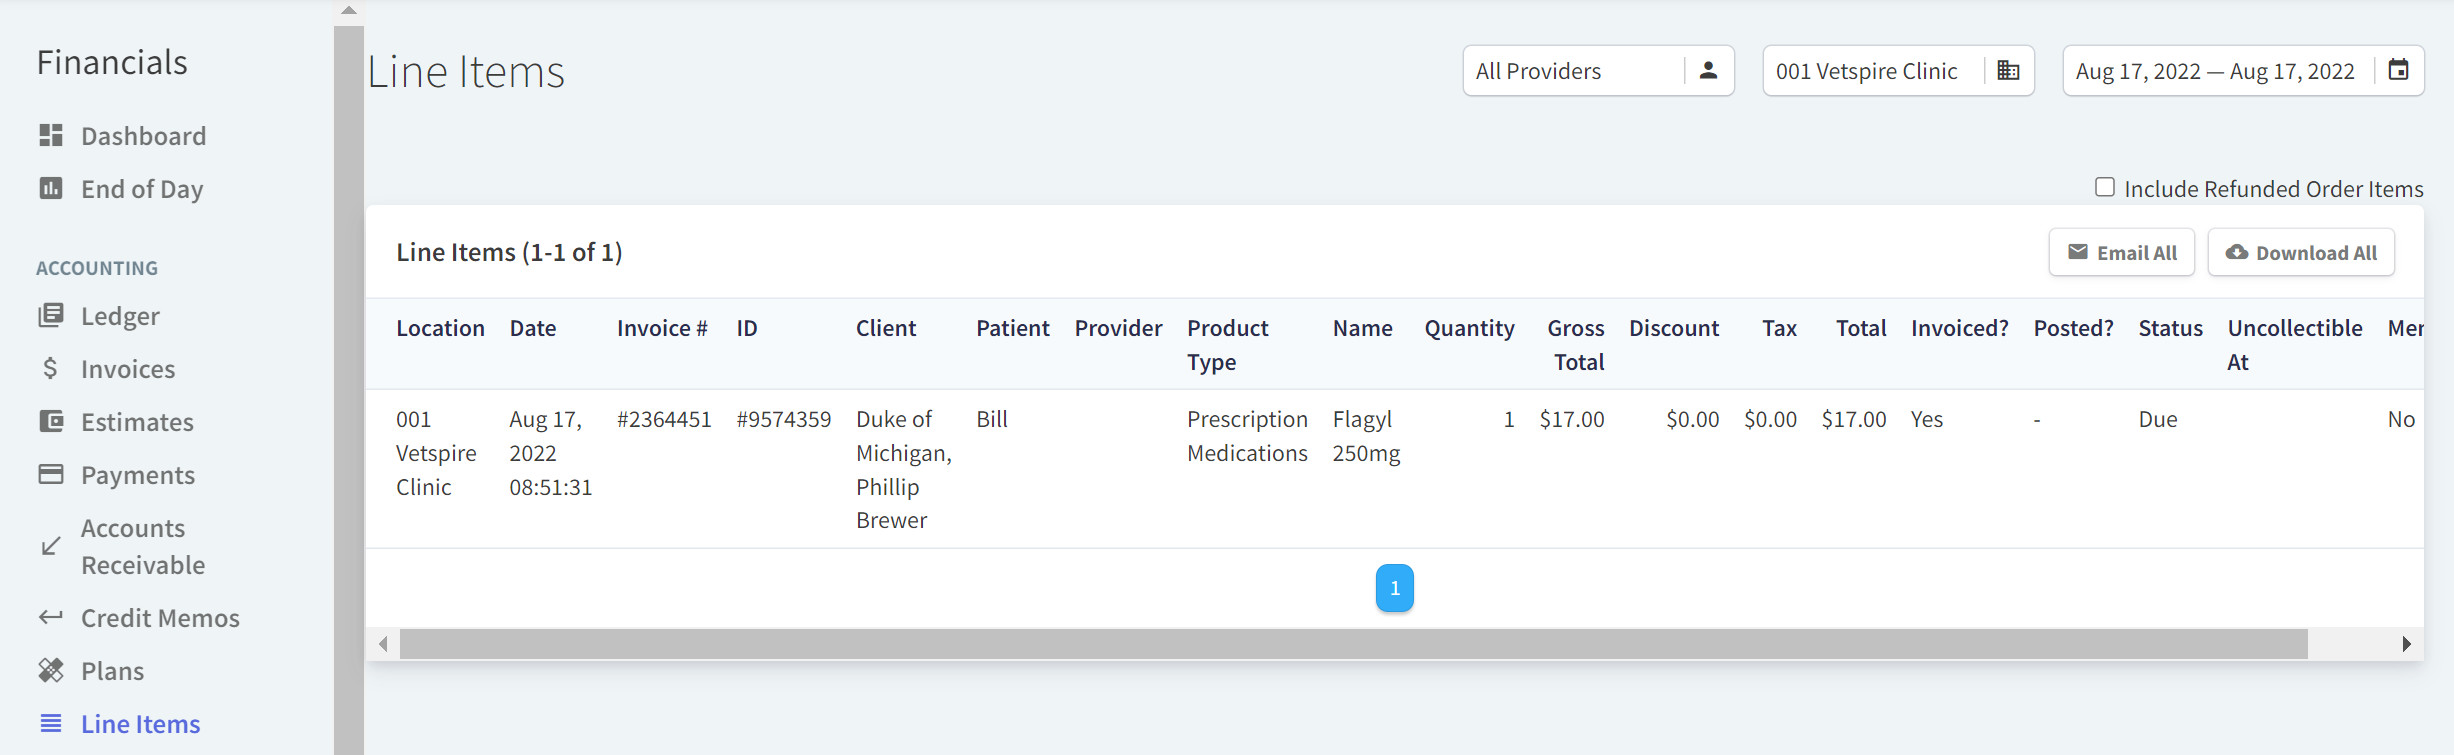Open Credit Memos in sidebar
Image resolution: width=2454 pixels, height=755 pixels.
click(x=160, y=618)
